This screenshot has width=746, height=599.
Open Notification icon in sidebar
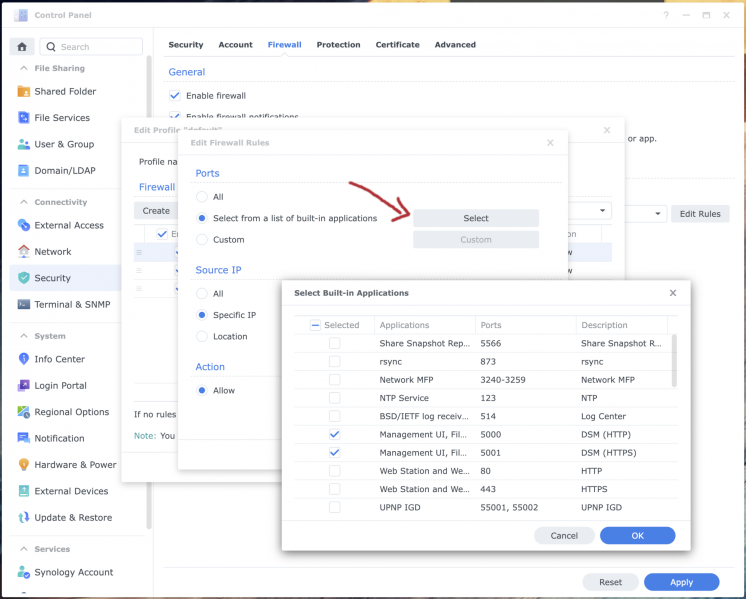click(x=23, y=438)
